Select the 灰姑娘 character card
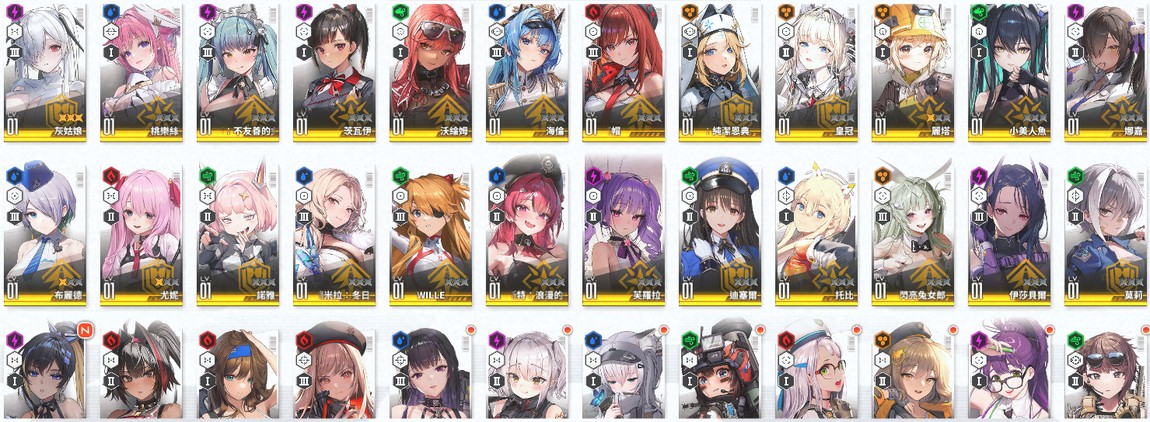 pyautogui.click(x=45, y=72)
